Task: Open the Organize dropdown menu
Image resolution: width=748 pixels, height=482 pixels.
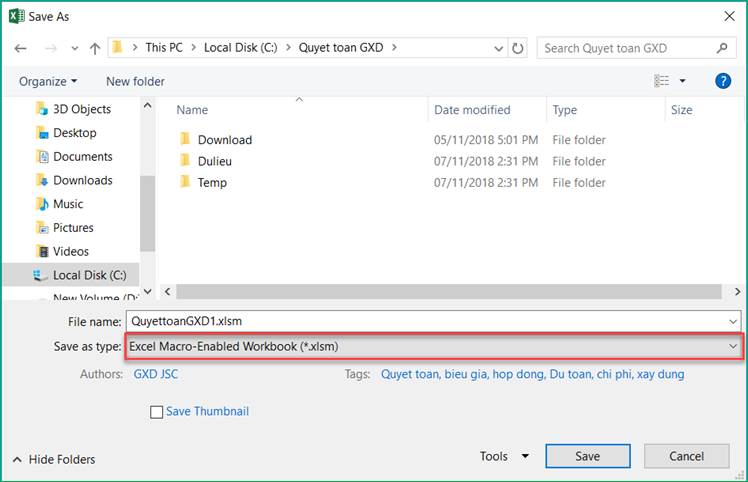Action: 48,81
